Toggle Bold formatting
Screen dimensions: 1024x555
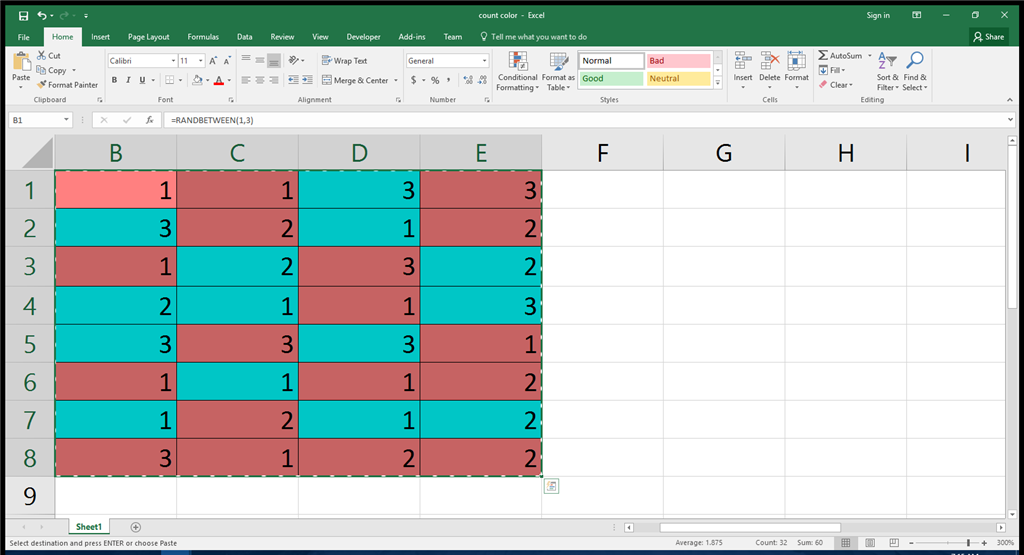[x=114, y=80]
